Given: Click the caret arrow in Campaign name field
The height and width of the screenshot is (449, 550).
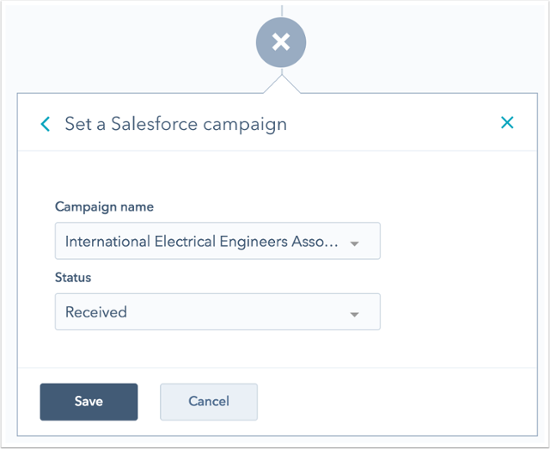Looking at the screenshot, I should [x=355, y=243].
